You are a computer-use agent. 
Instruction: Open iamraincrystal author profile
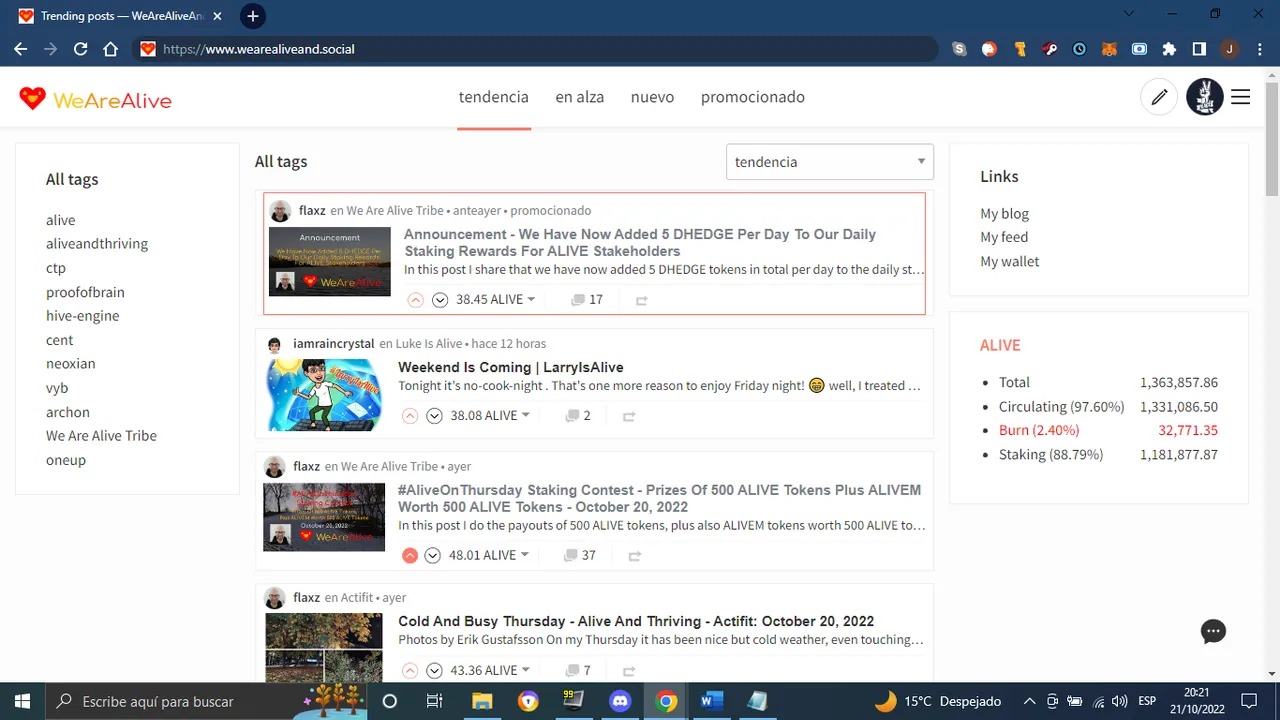coord(333,344)
